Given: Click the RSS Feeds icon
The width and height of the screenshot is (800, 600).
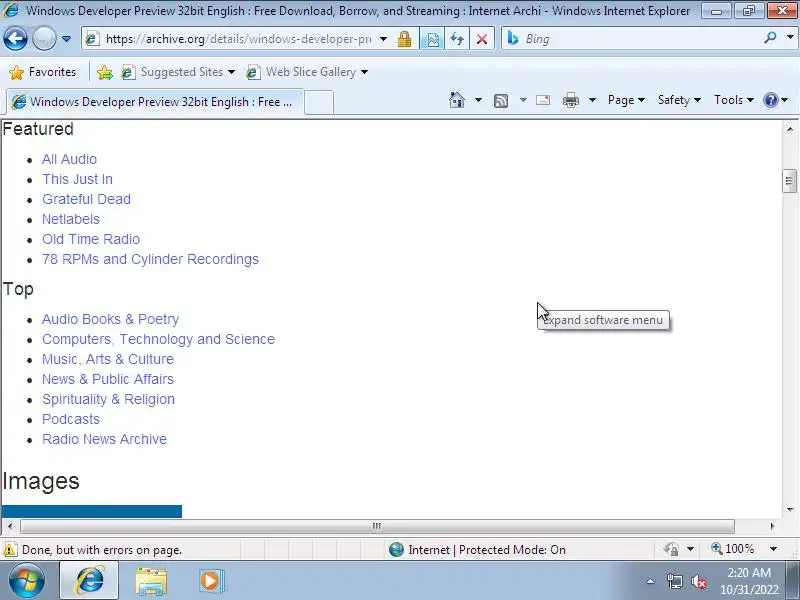Looking at the screenshot, I should (x=501, y=101).
